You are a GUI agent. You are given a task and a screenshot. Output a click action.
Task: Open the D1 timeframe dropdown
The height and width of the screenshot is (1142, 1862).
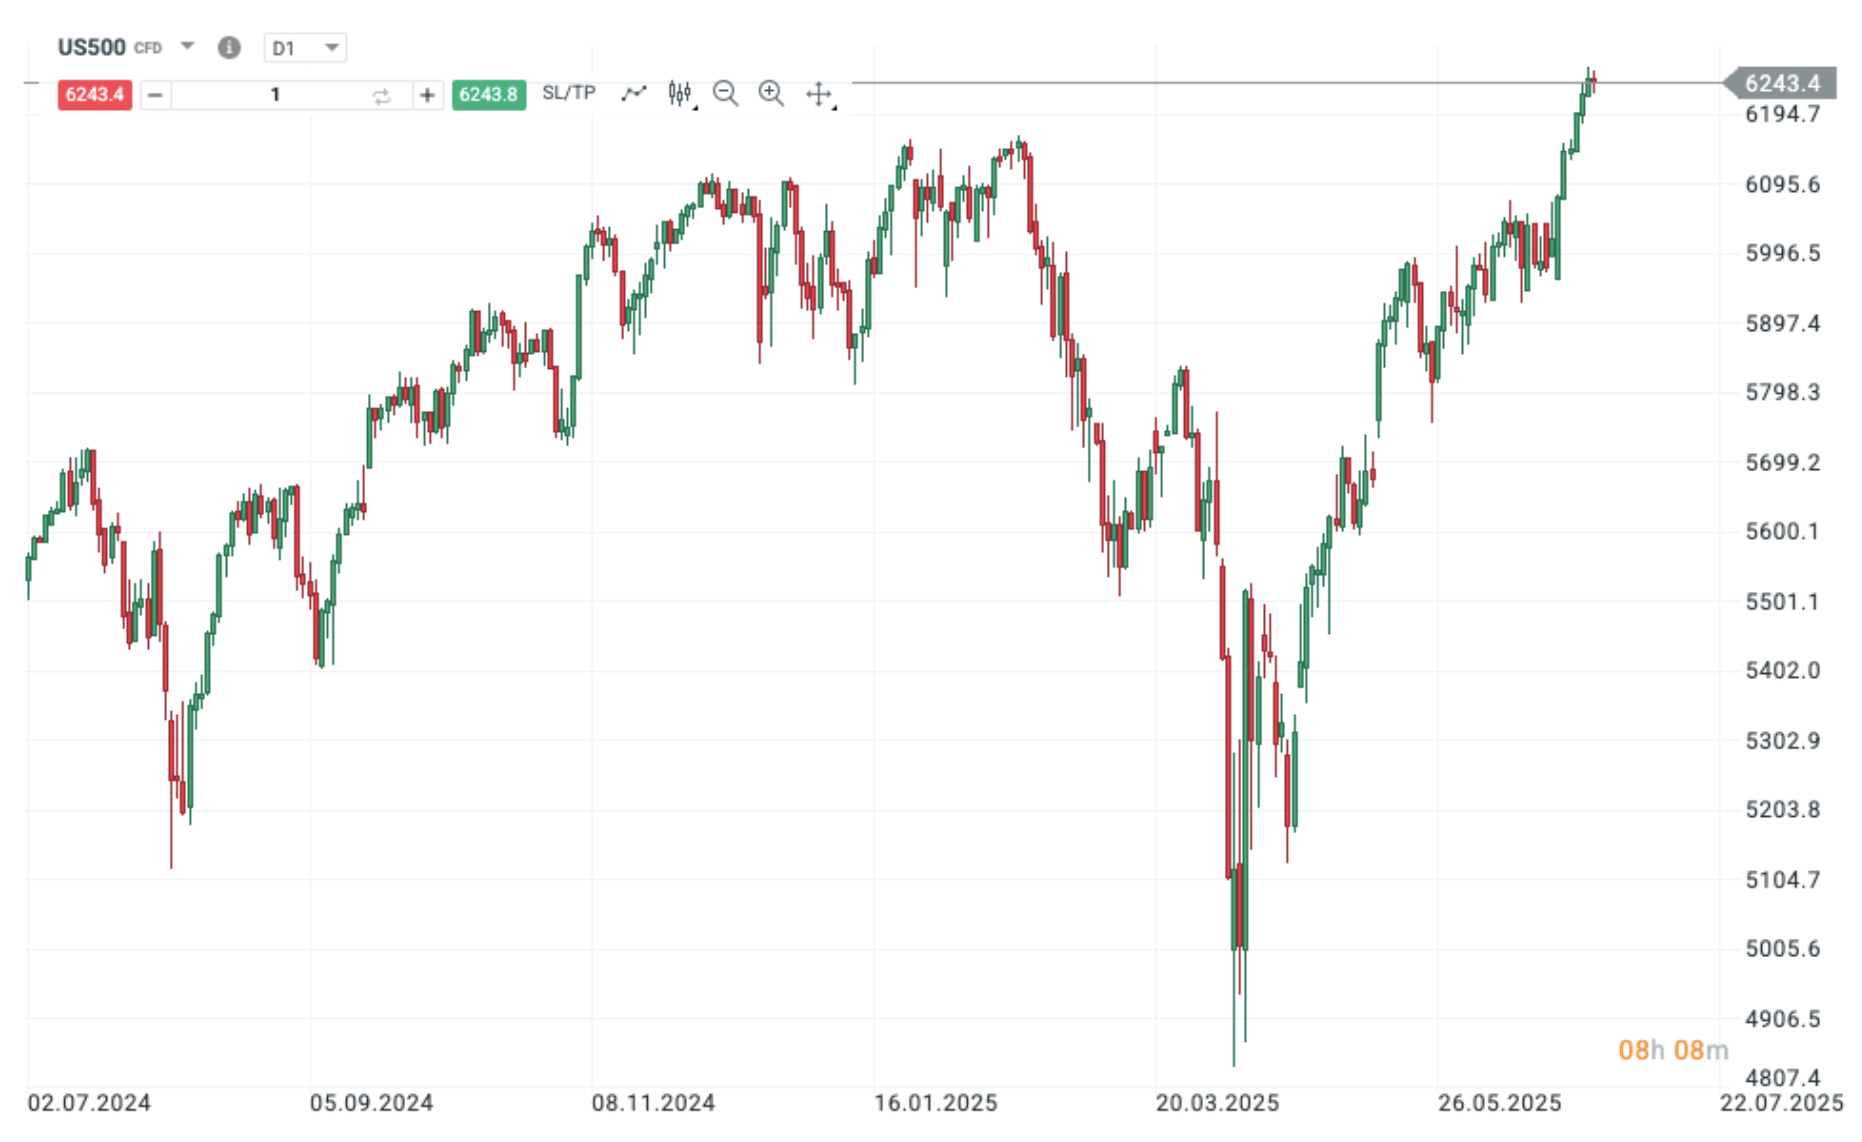pyautogui.click(x=305, y=48)
